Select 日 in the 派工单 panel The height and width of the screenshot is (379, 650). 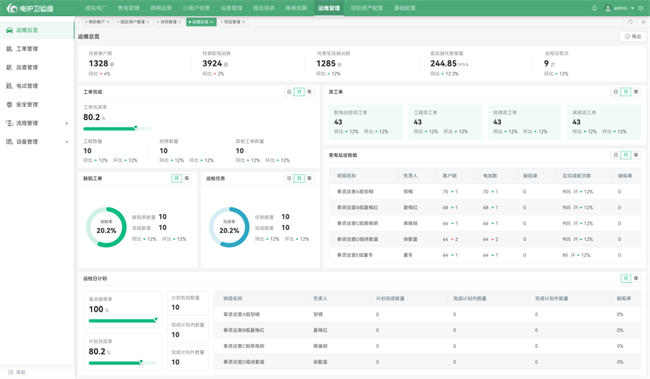616,92
